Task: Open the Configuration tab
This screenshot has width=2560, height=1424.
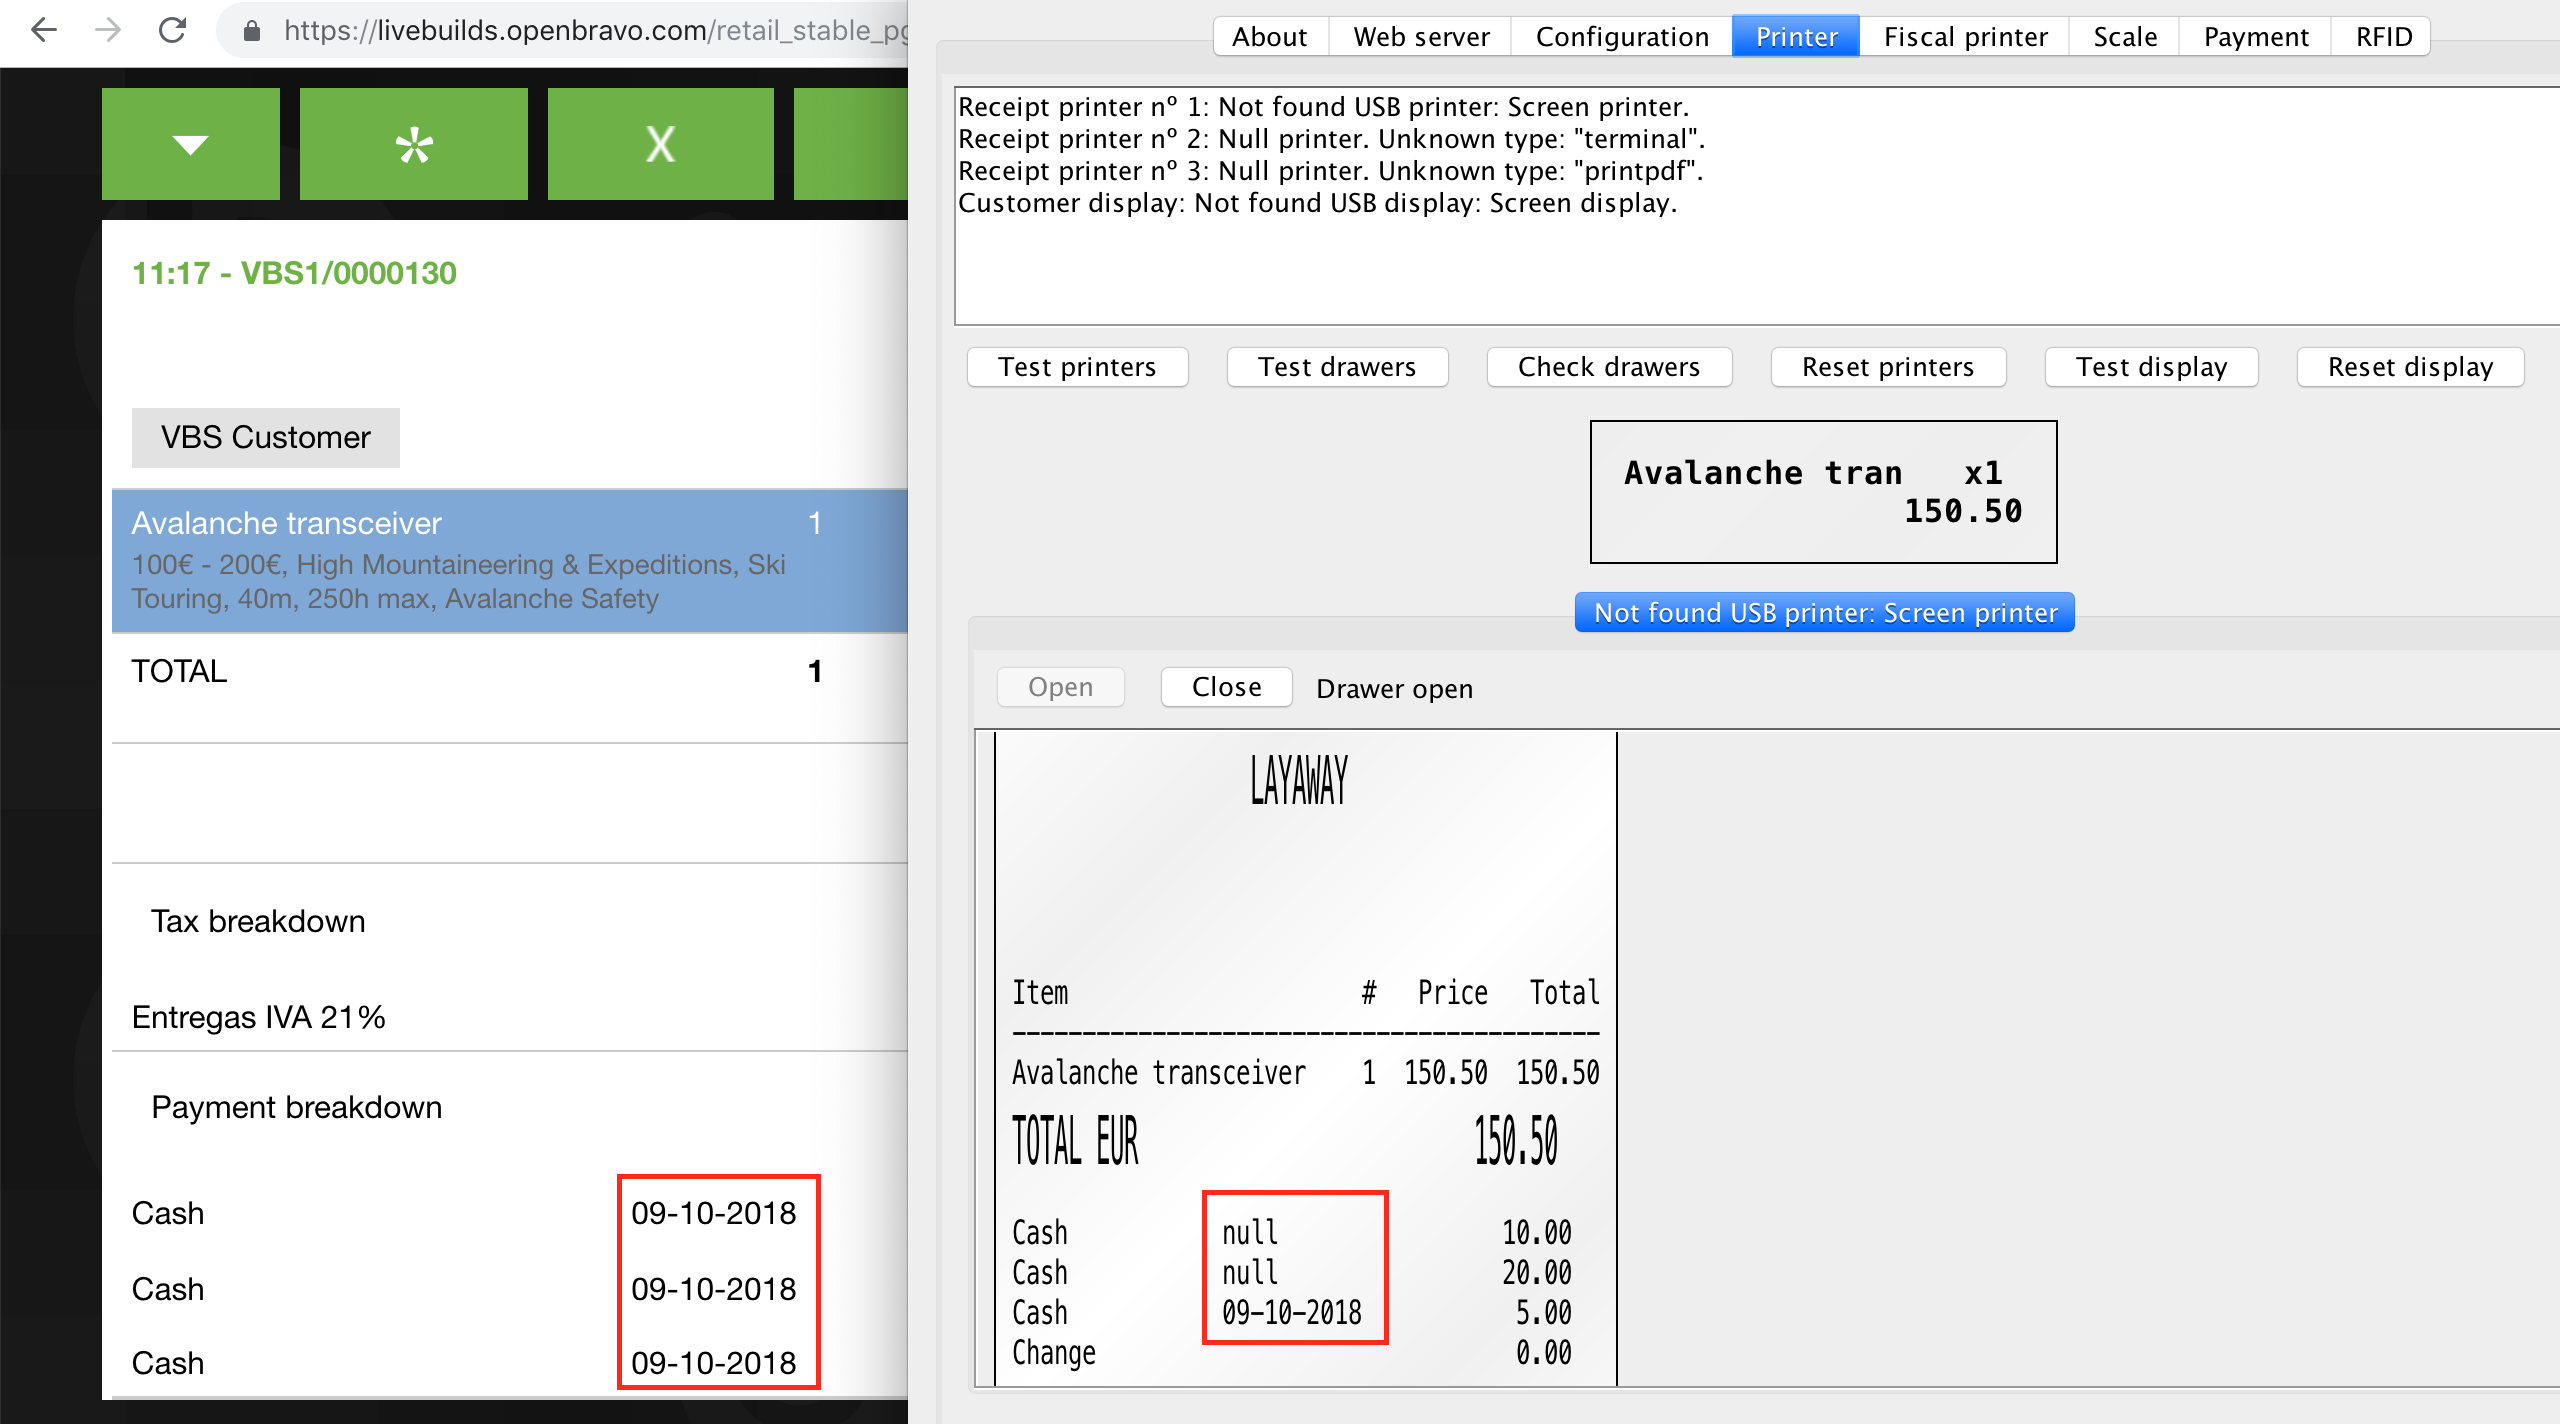Action: [1621, 37]
